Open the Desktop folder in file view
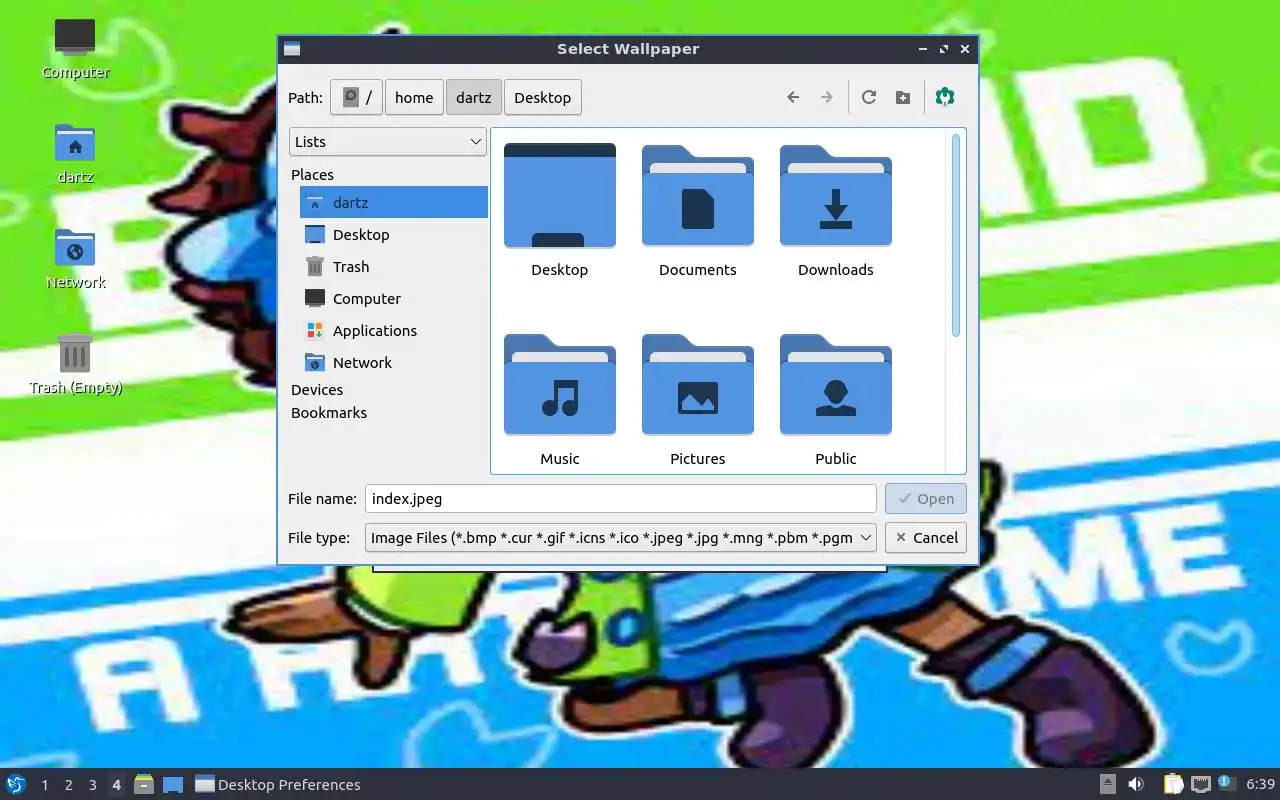This screenshot has height=800, width=1280. click(560, 211)
